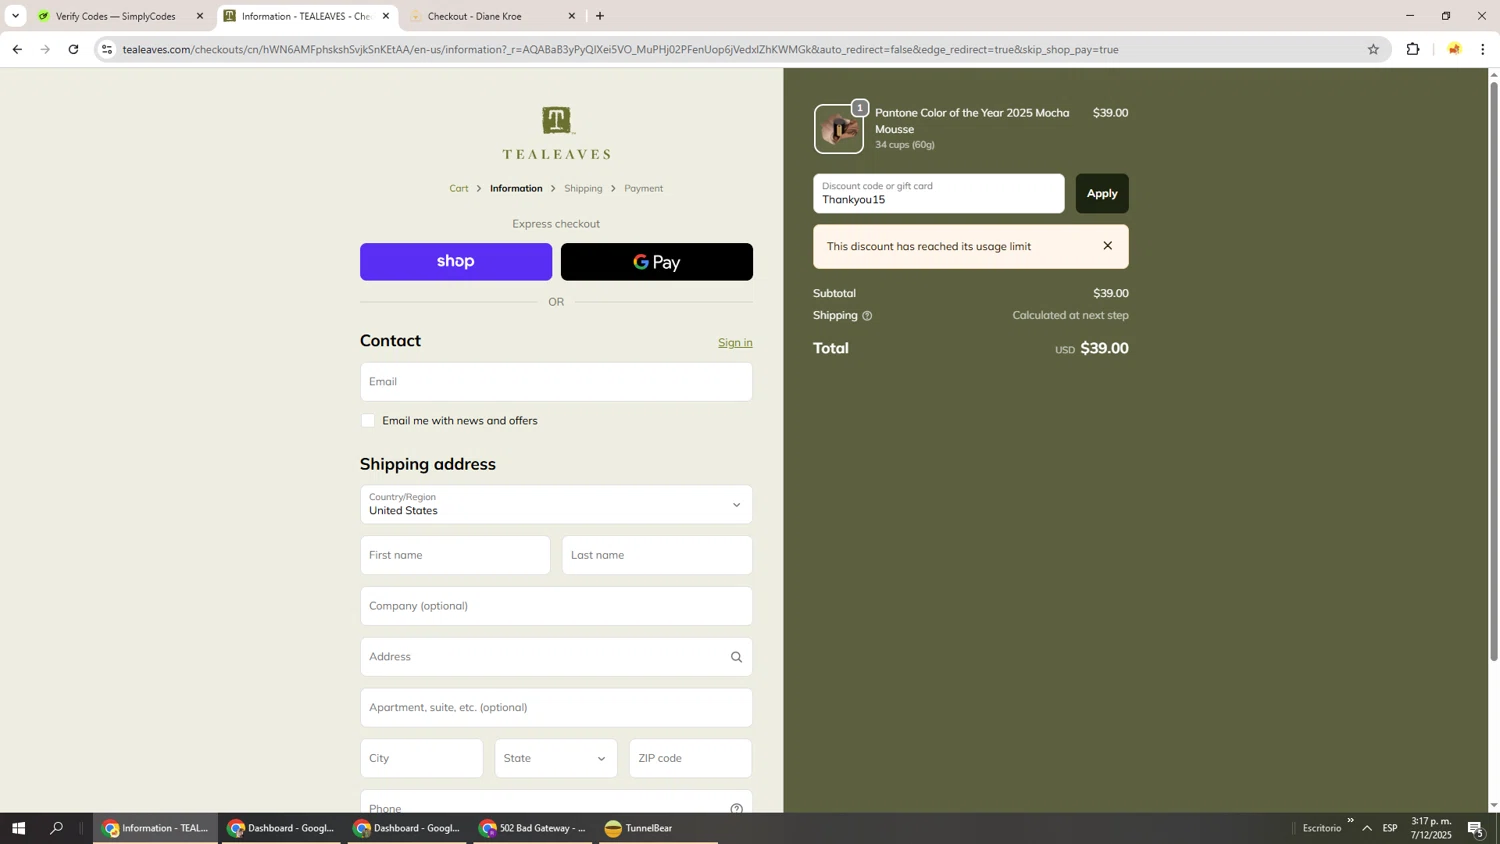The image size is (1500, 844).
Task: Open the browser extensions puzzle icon
Action: point(1413,49)
